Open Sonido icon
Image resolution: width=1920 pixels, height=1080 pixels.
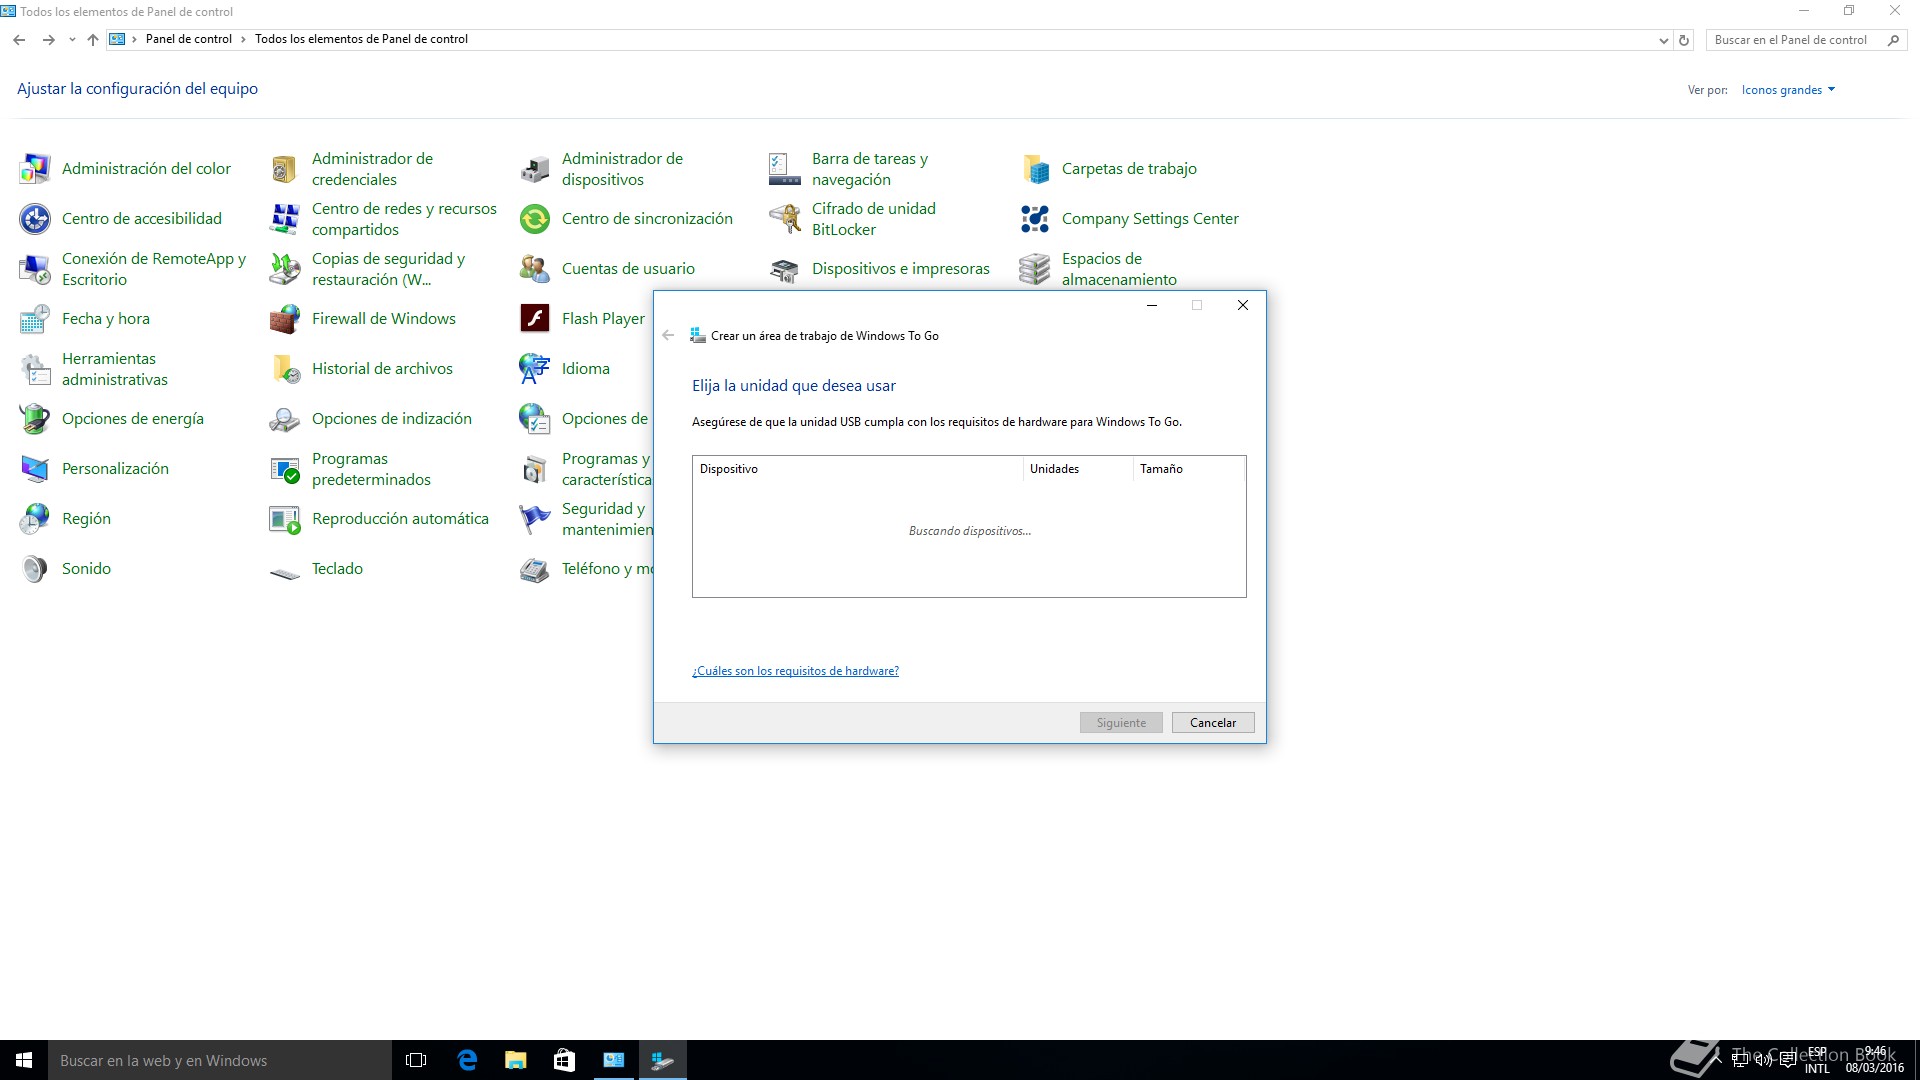(35, 569)
